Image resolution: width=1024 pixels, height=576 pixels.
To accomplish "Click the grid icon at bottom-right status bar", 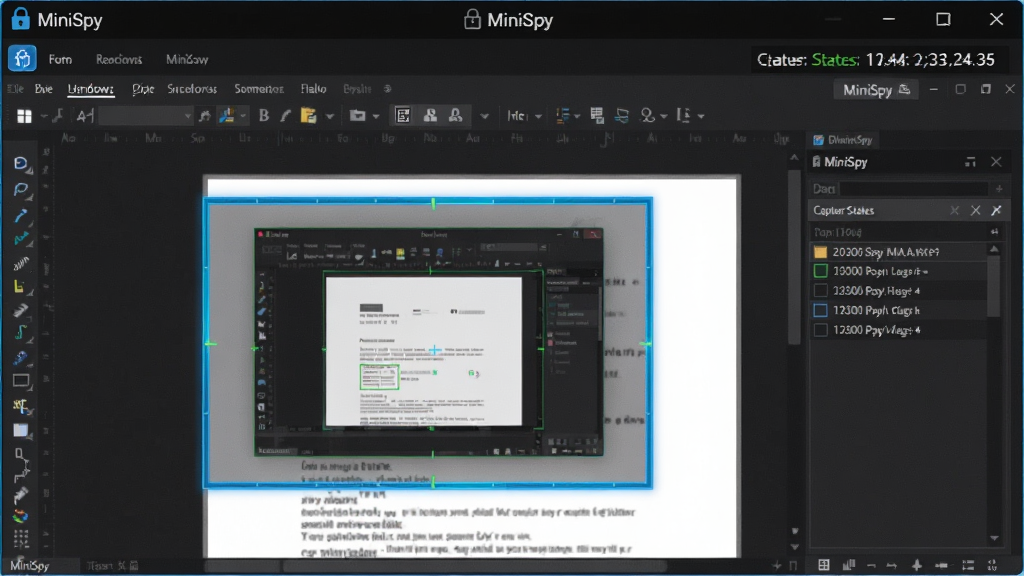I will 824,565.
